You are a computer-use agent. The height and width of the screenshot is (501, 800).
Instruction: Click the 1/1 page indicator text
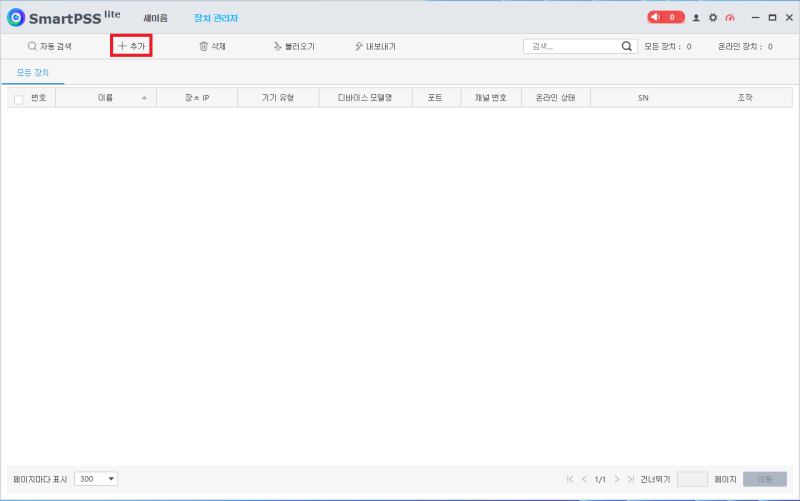[x=600, y=480]
